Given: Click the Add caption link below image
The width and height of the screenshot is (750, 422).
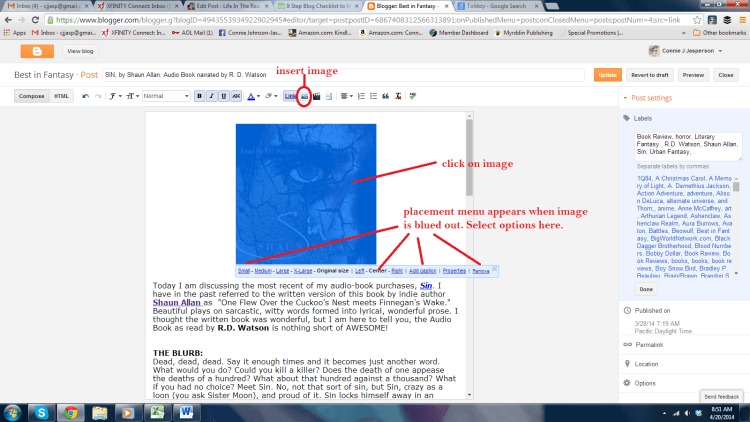Looking at the screenshot, I should pos(423,270).
